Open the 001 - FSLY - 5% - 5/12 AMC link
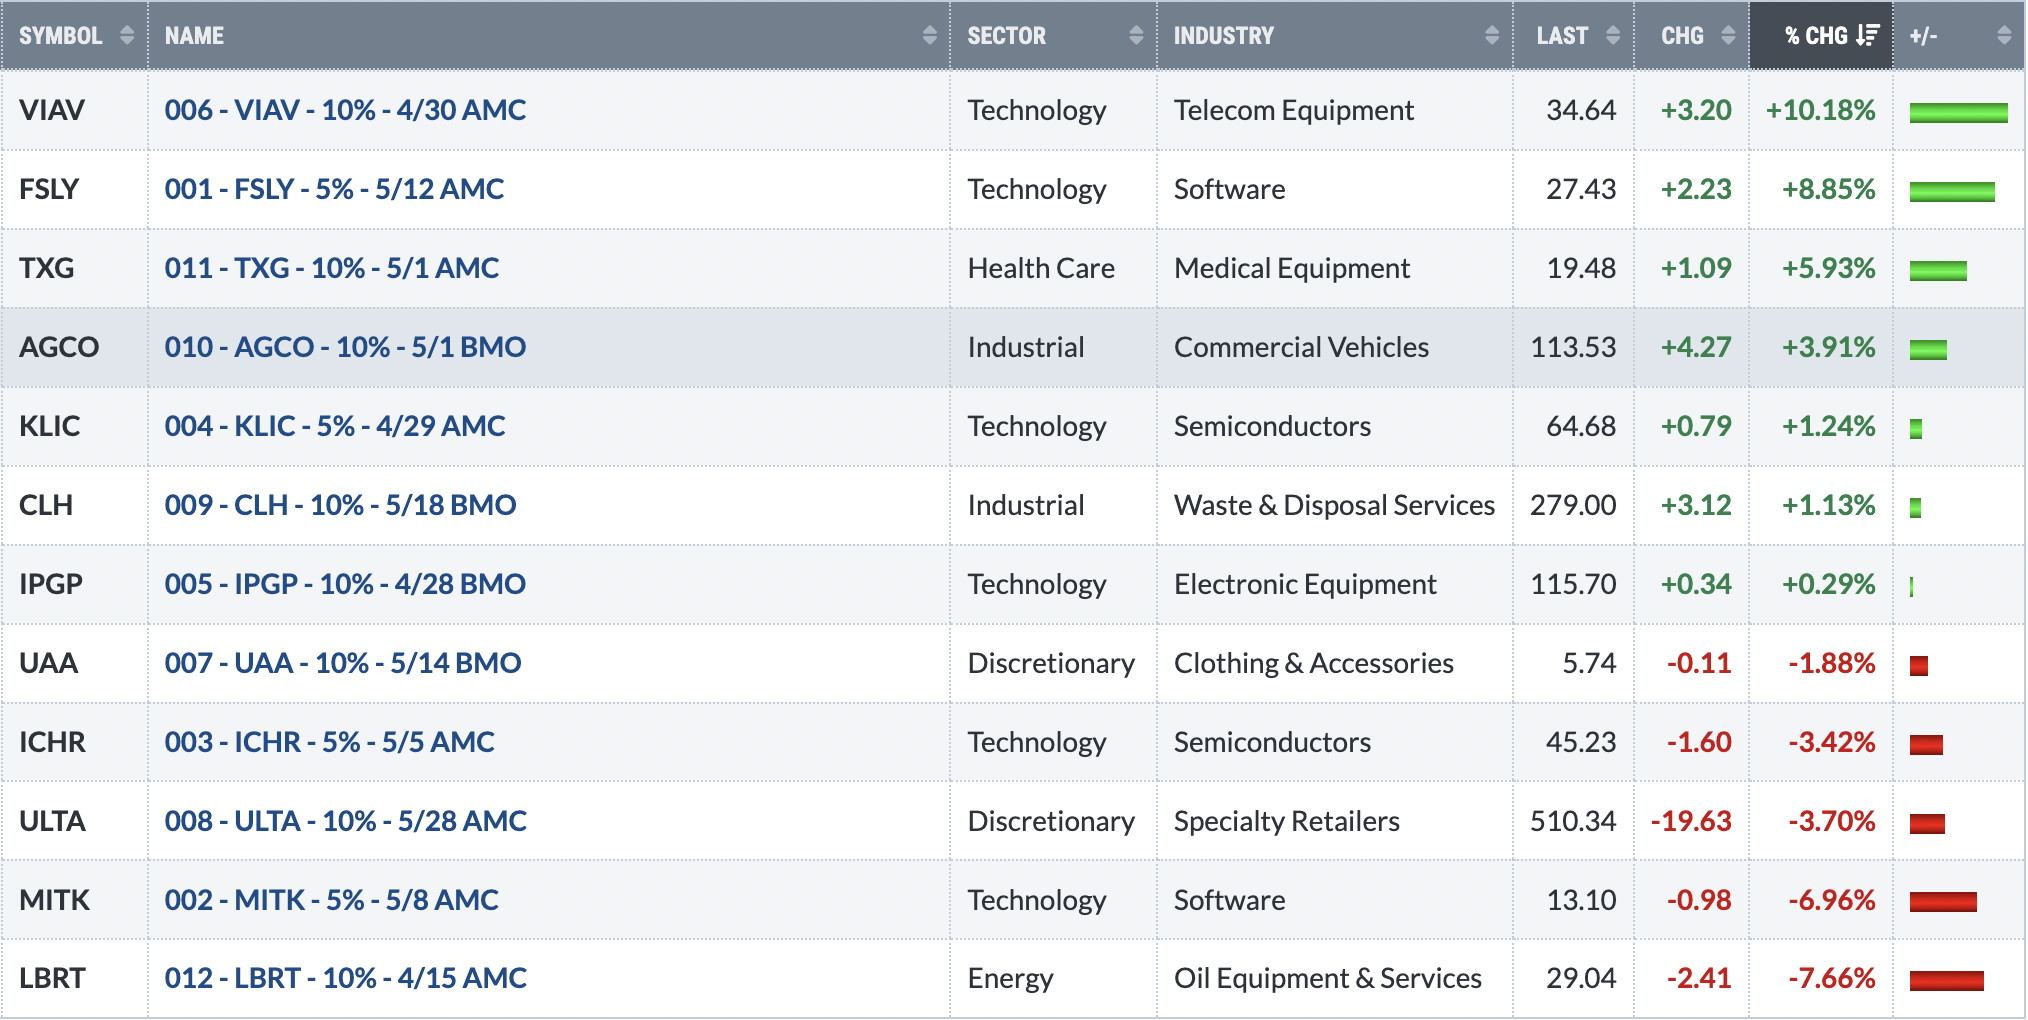The height and width of the screenshot is (1020, 2028). pos(334,189)
